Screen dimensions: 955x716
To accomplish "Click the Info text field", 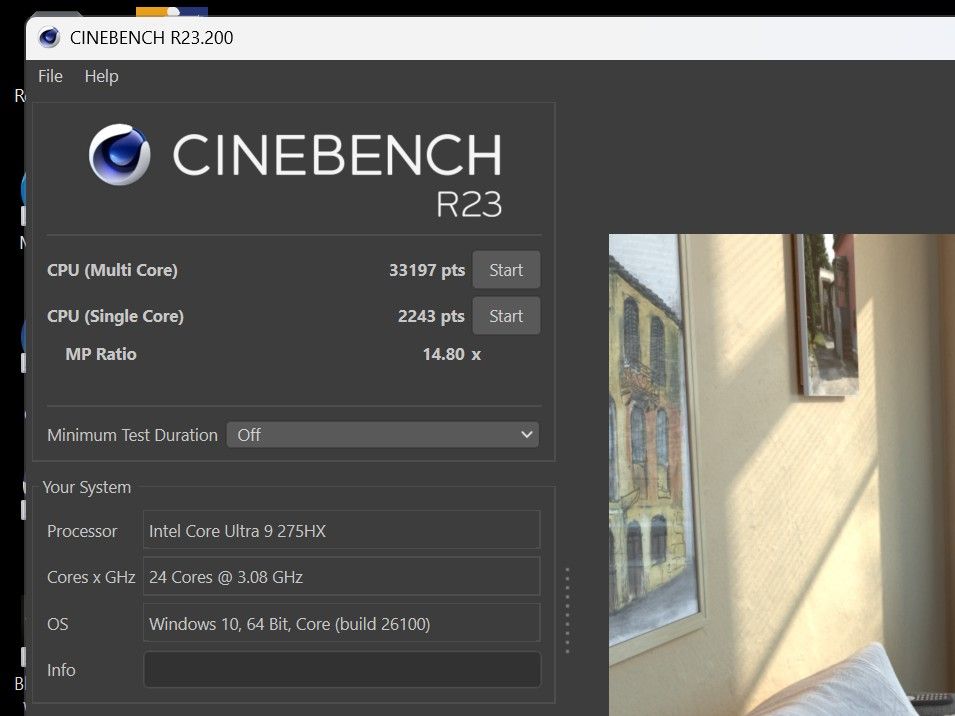I will (x=341, y=670).
